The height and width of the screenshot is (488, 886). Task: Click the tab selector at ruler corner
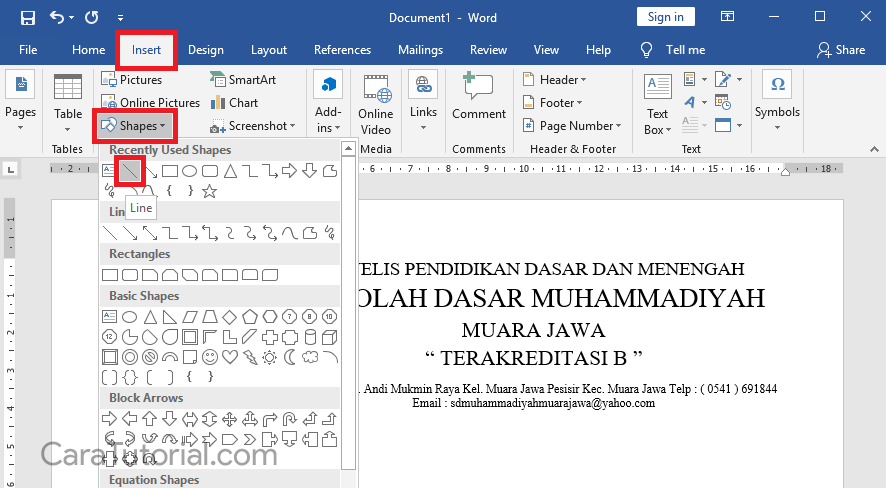11,168
